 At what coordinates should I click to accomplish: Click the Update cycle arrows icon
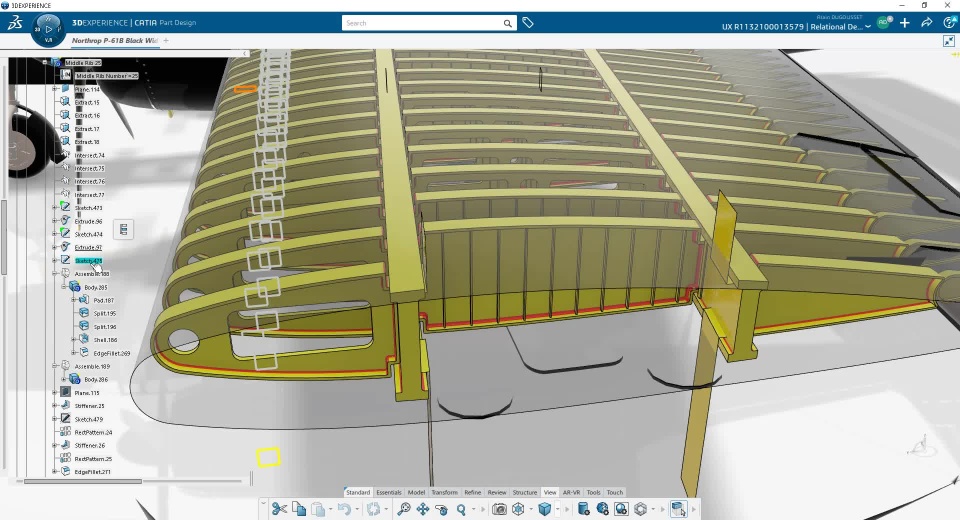pyautogui.click(x=373, y=509)
